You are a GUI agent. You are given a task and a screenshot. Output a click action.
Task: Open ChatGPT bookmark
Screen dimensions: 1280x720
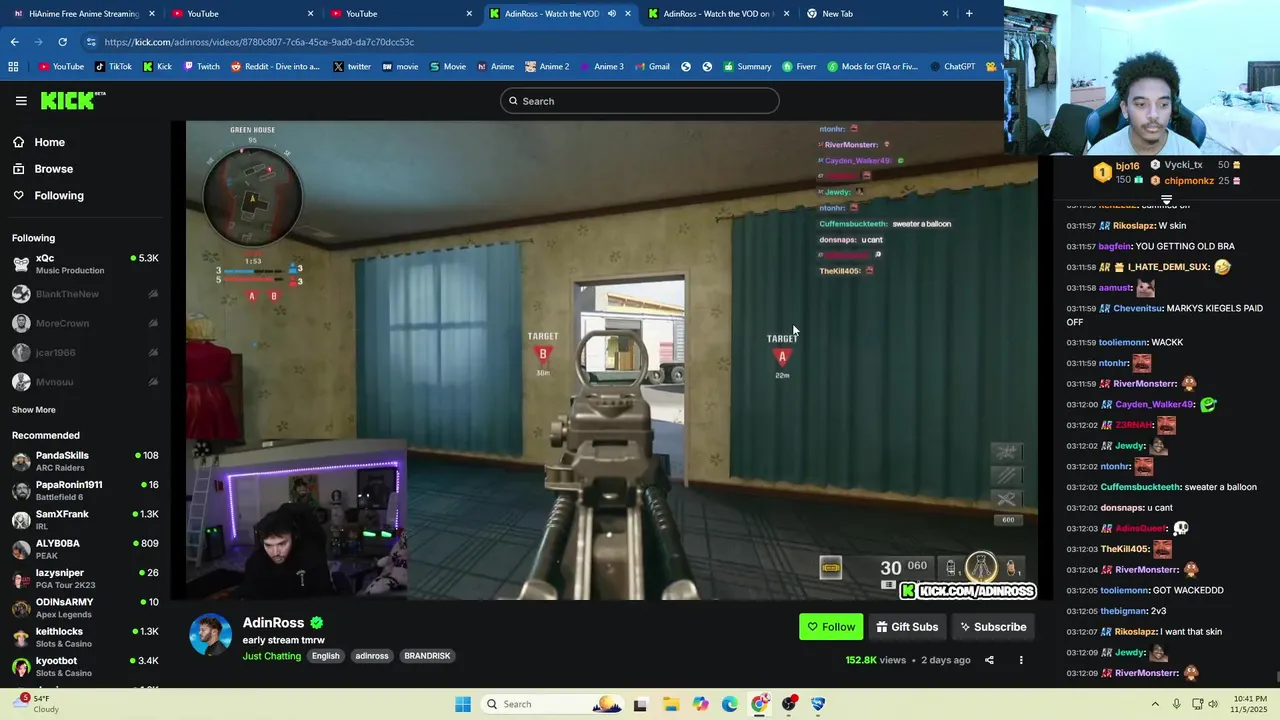[951, 67]
